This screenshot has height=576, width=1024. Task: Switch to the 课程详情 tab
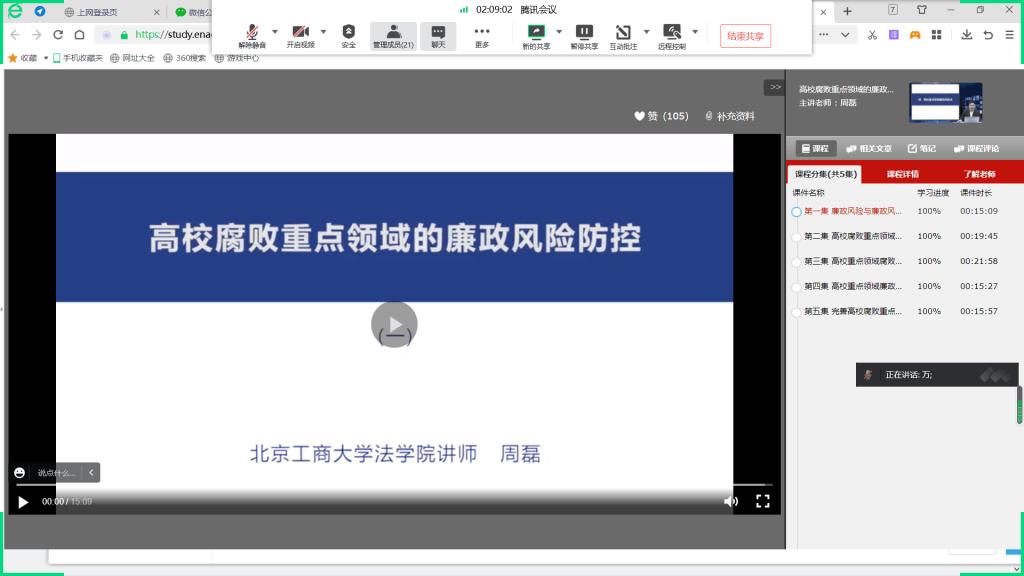click(x=902, y=174)
